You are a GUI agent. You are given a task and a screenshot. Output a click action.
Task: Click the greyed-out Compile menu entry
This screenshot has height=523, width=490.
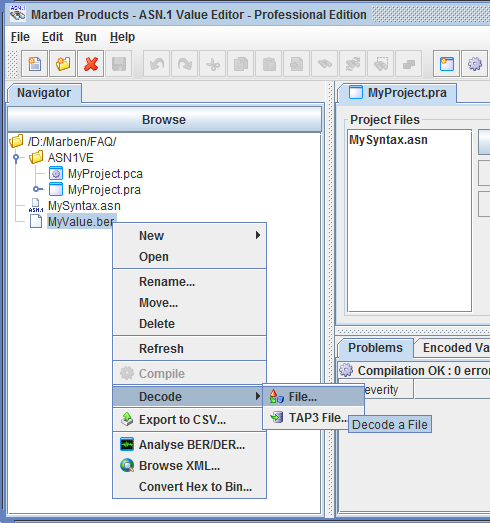point(189,373)
